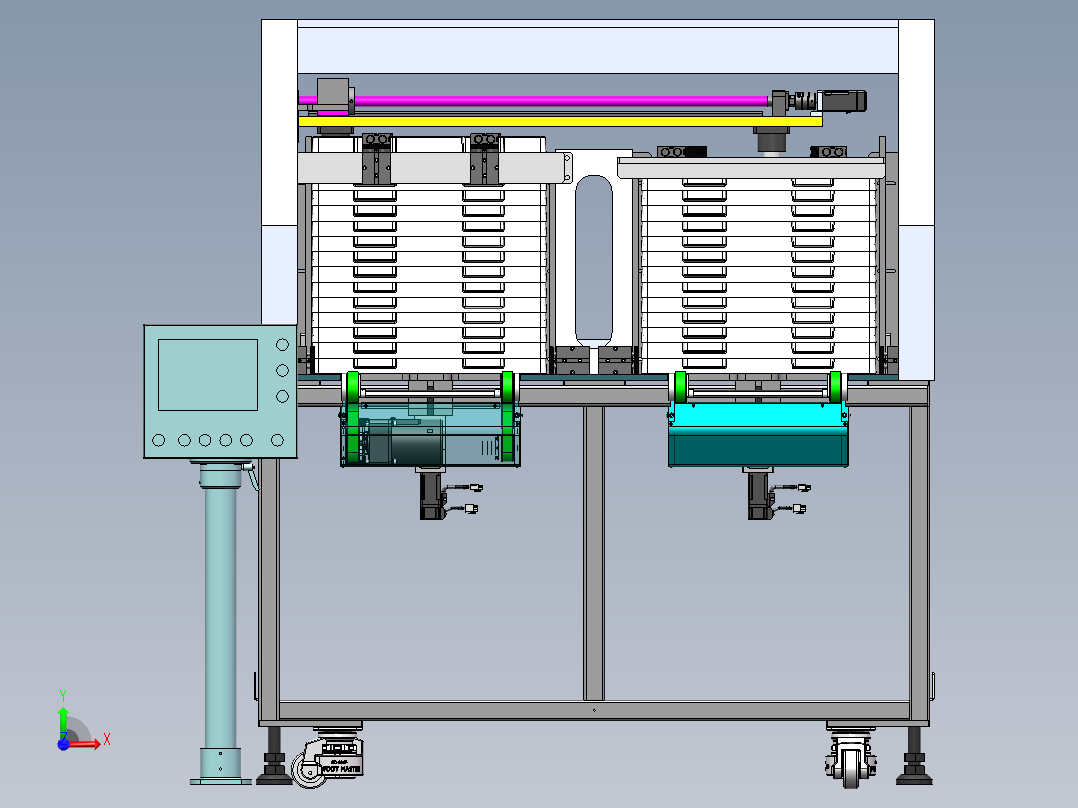Select the solid cyan cover under right stack
Viewport: 1078px width, 808px height.
[x=758, y=435]
